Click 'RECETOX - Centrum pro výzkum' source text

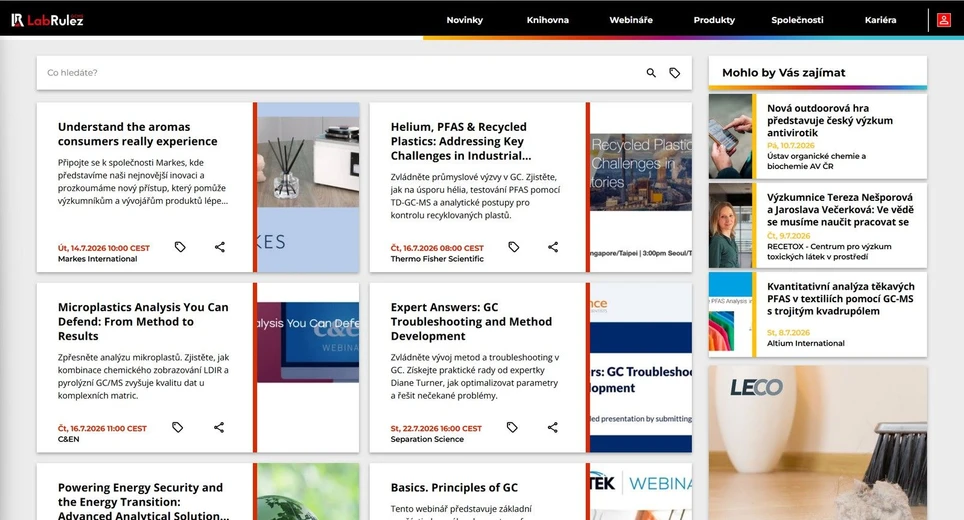click(829, 251)
